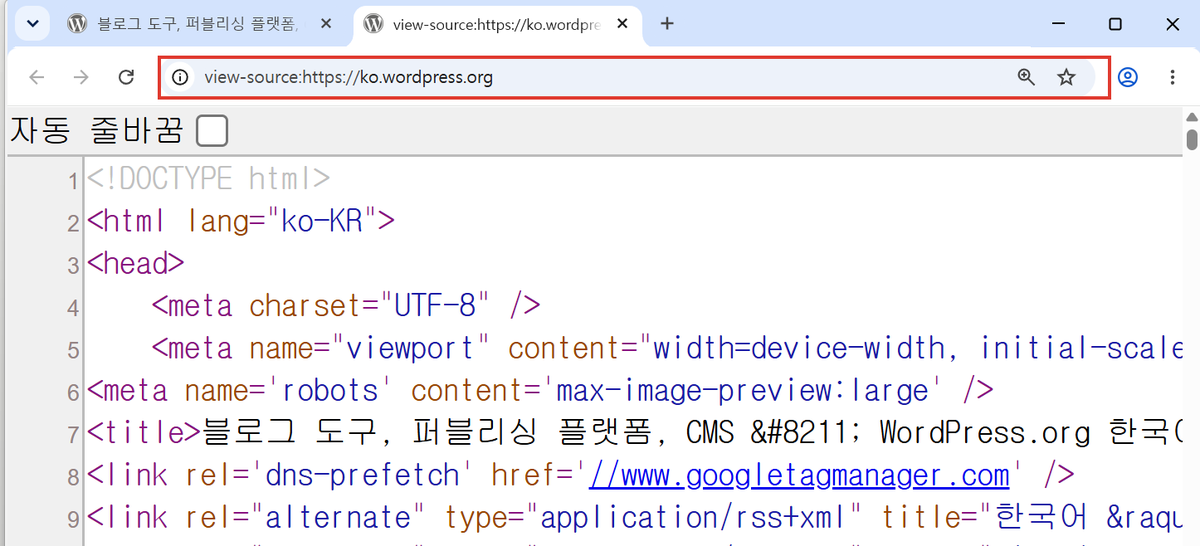Enable the 자동 줄바꿈 checkbox
The image size is (1200, 546).
pyautogui.click(x=212, y=131)
